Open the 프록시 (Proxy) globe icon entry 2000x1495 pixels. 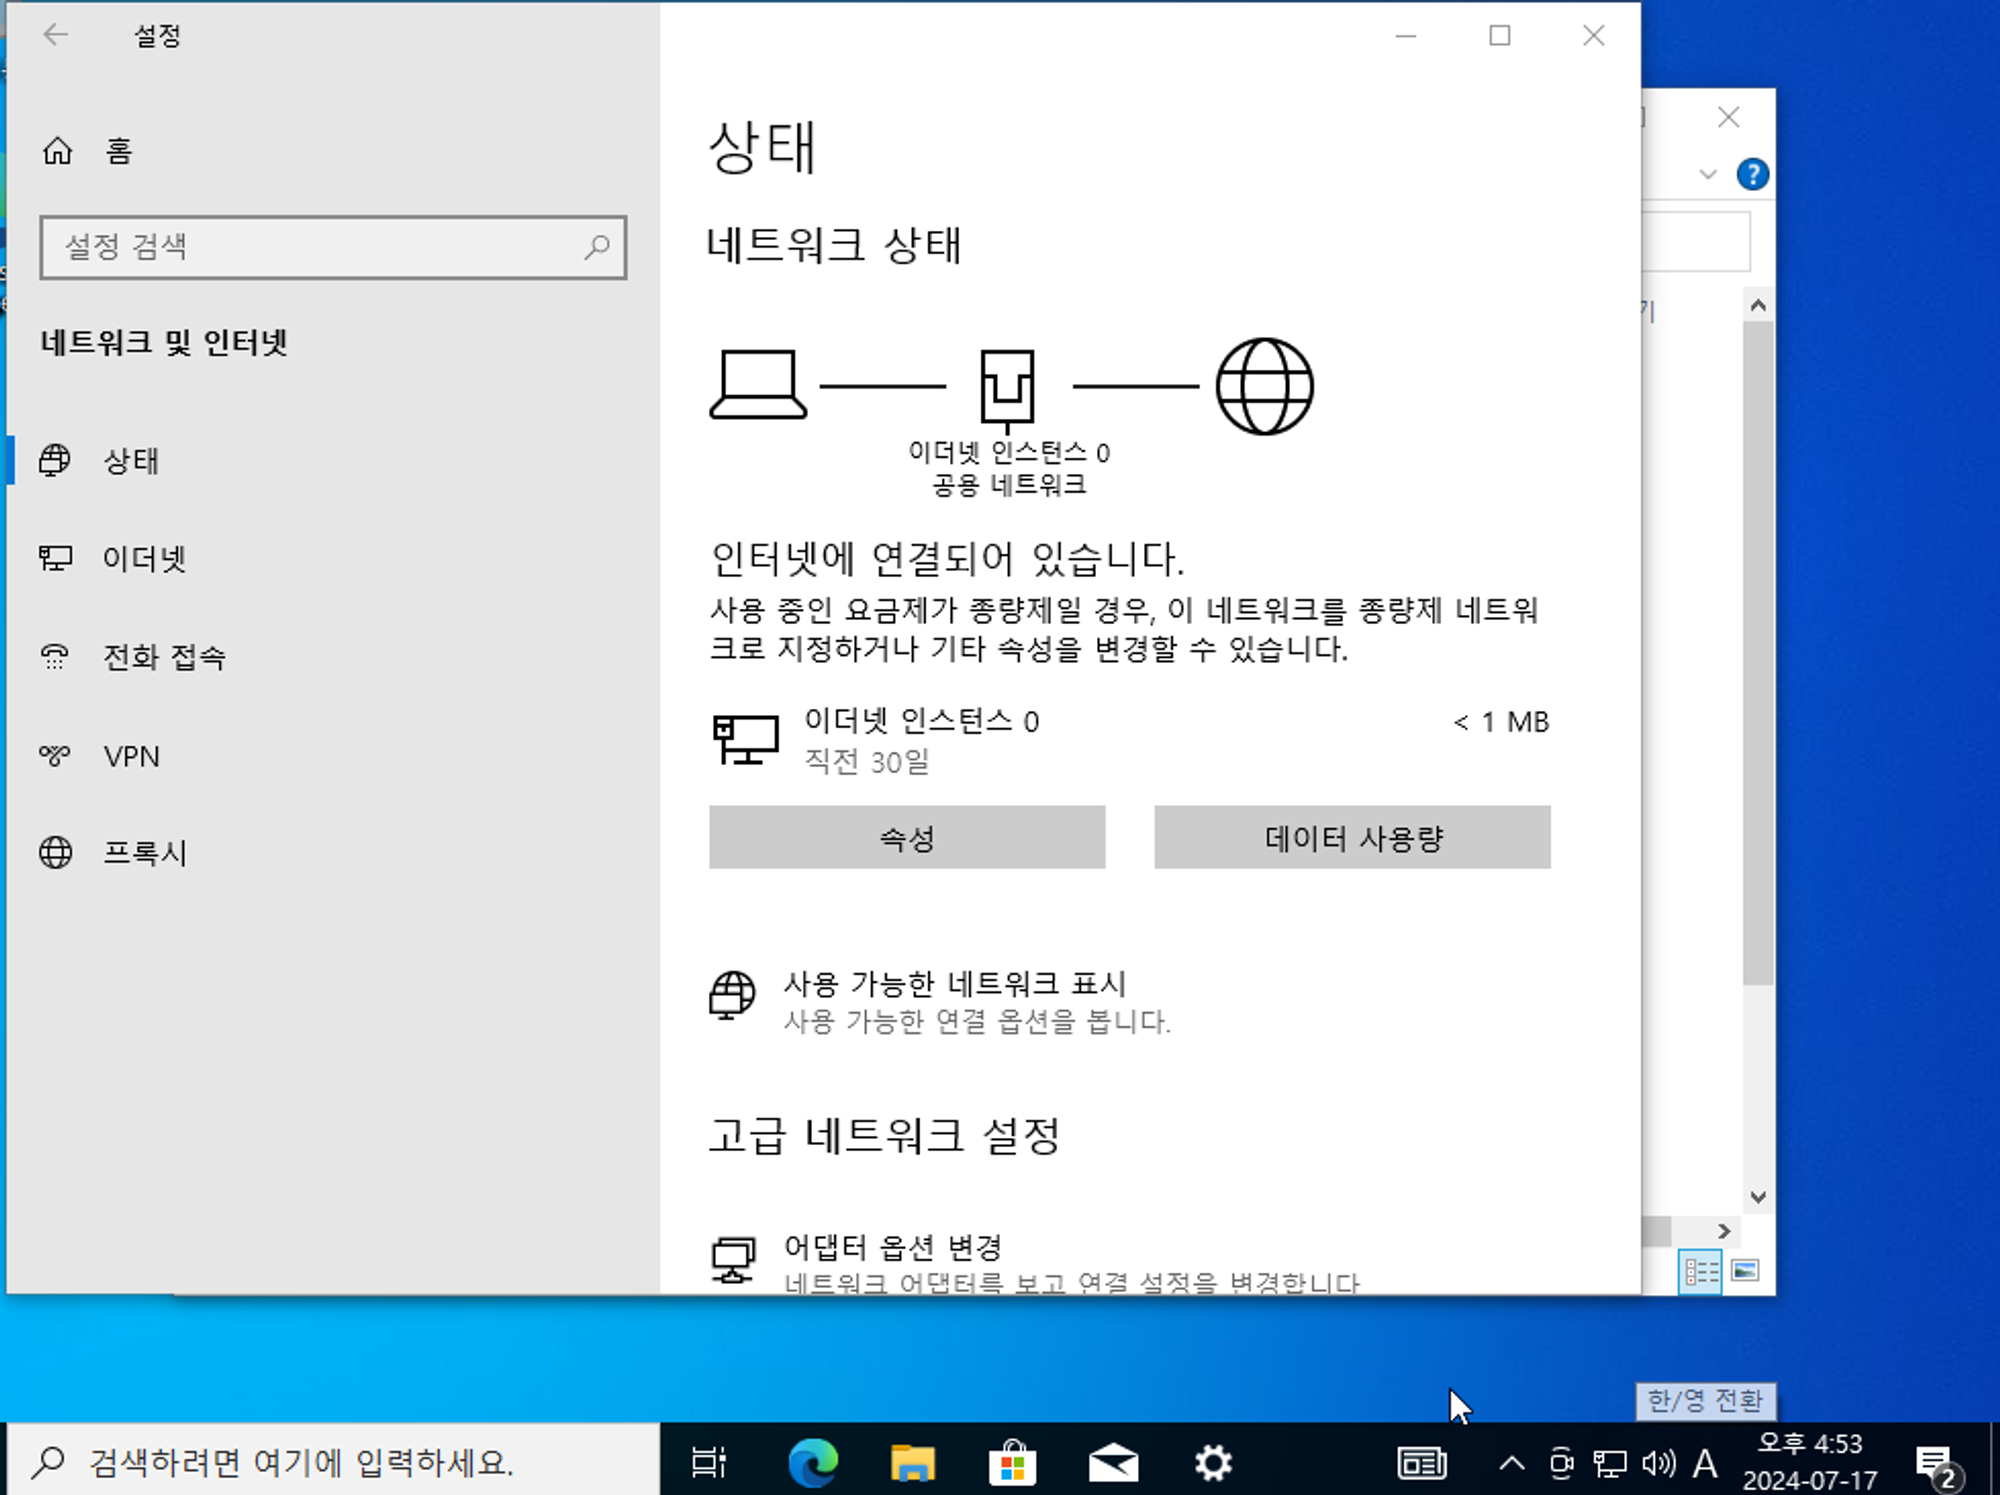56,853
